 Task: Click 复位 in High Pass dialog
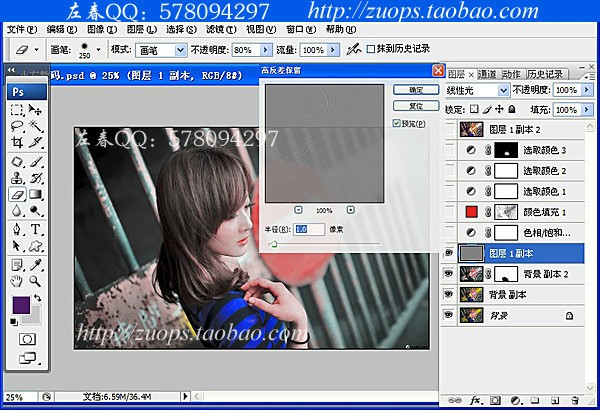tap(416, 106)
